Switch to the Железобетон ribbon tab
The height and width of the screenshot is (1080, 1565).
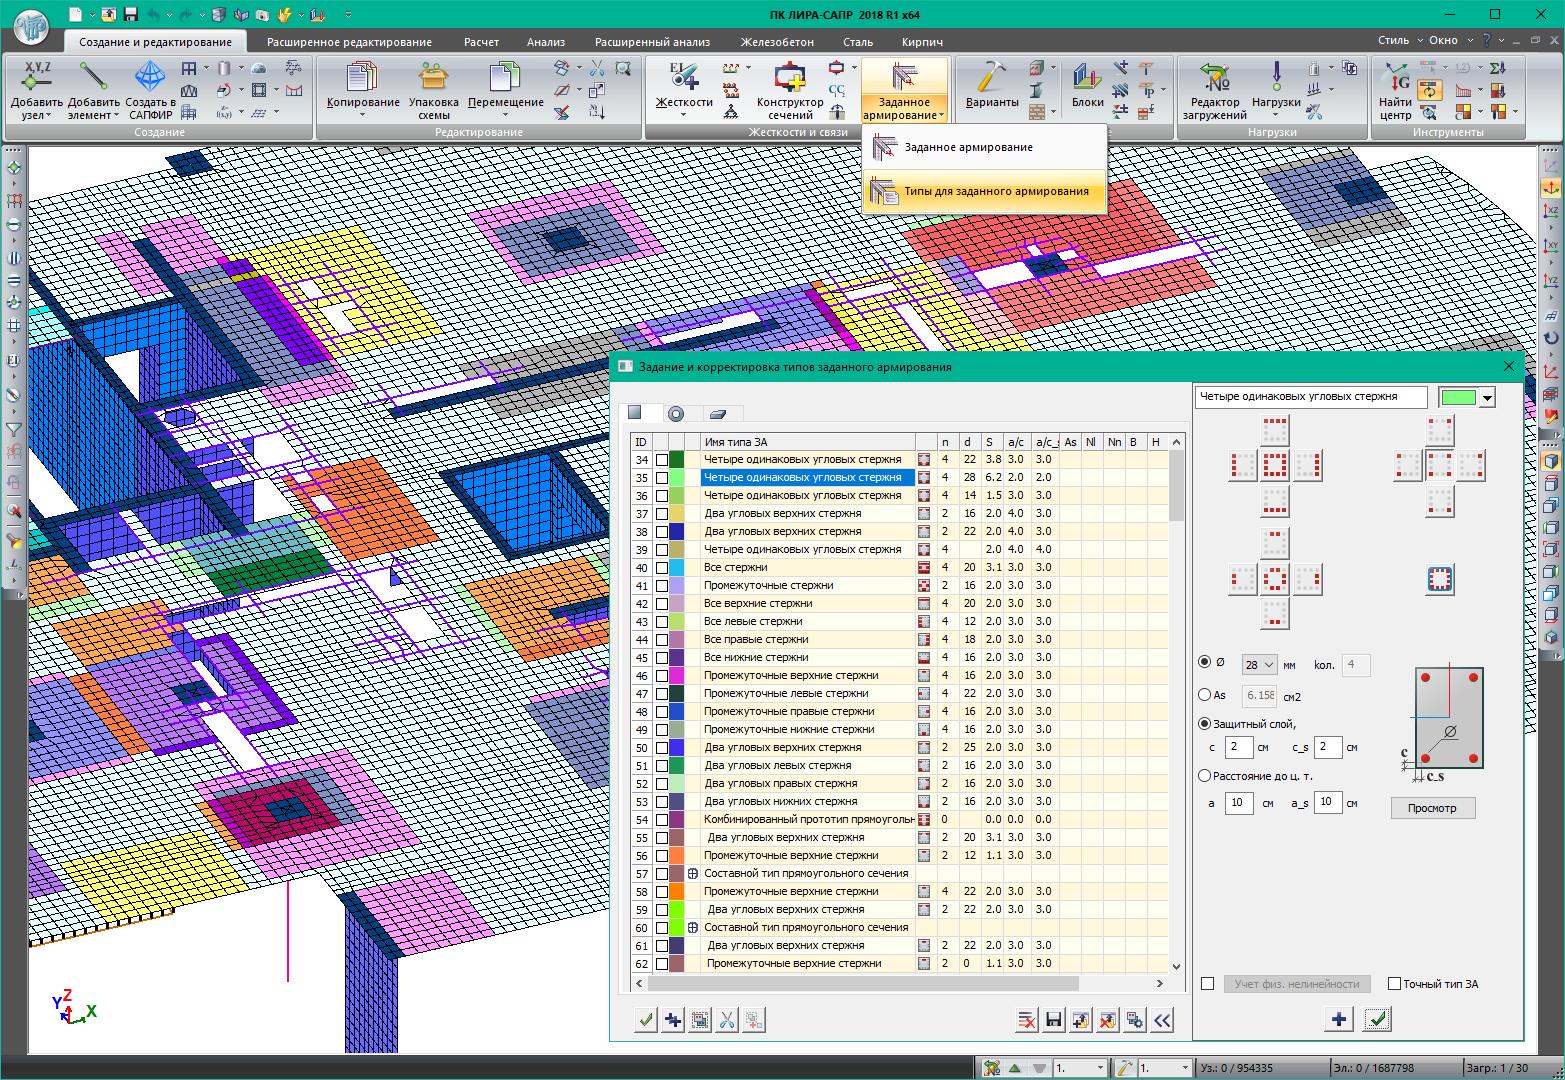coord(776,42)
